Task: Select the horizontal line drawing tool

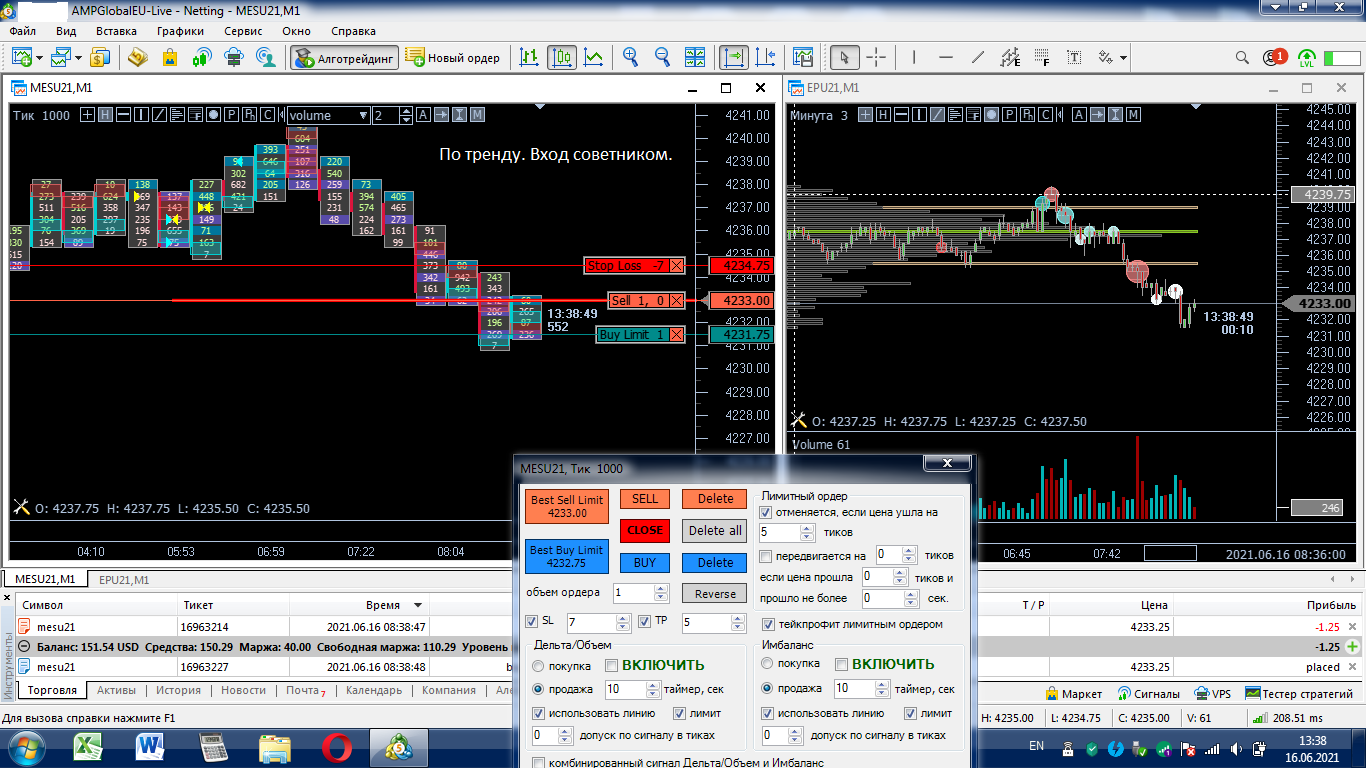Action: click(946, 57)
